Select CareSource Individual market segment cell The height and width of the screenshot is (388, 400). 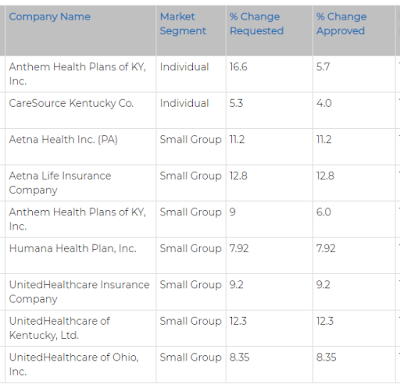tap(191, 110)
